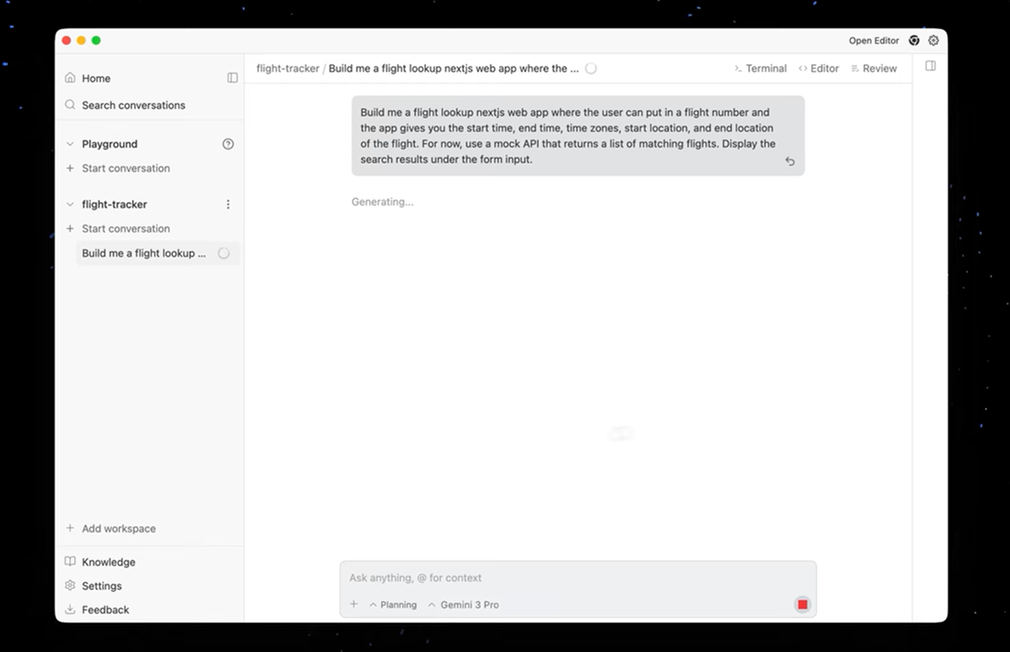Click the undo arrow on the message bubble
Image resolution: width=1010 pixels, height=652 pixels.
pyautogui.click(x=790, y=161)
